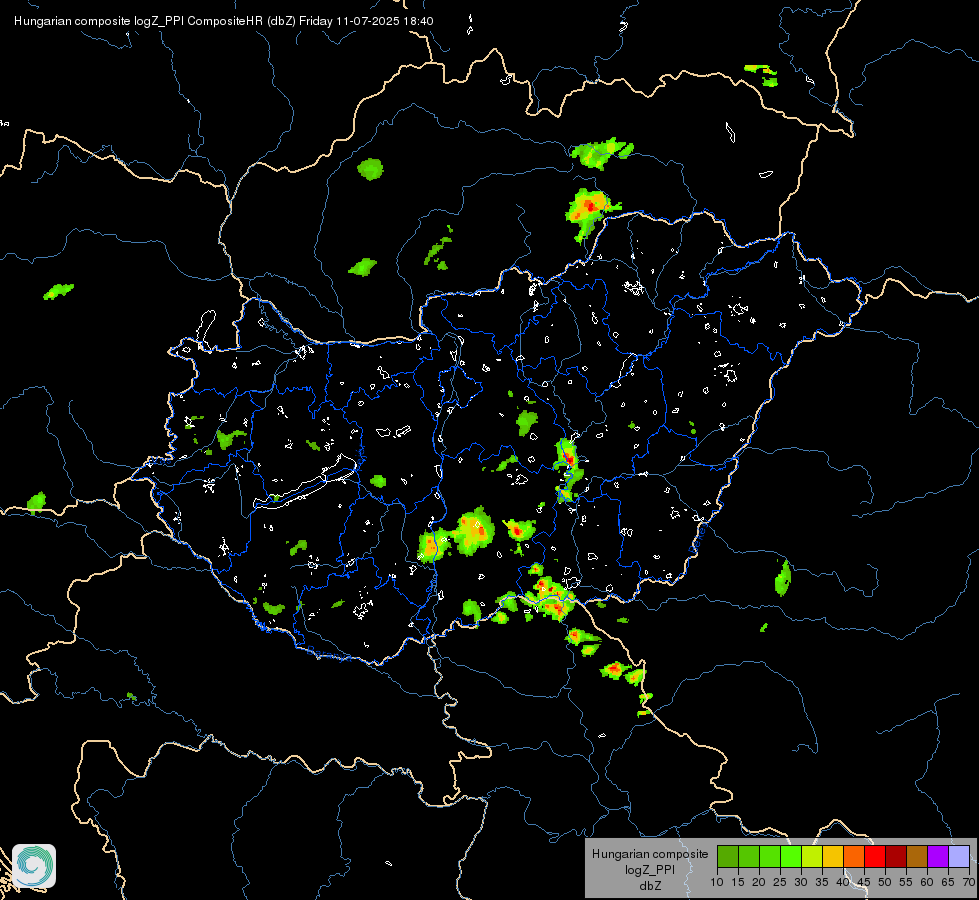979x900 pixels.
Task: Click the '45' legend scale value
Action: pos(864,882)
